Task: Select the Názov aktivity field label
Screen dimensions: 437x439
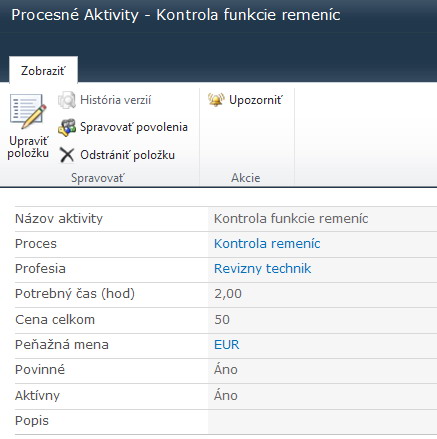Action: pyautogui.click(x=59, y=219)
